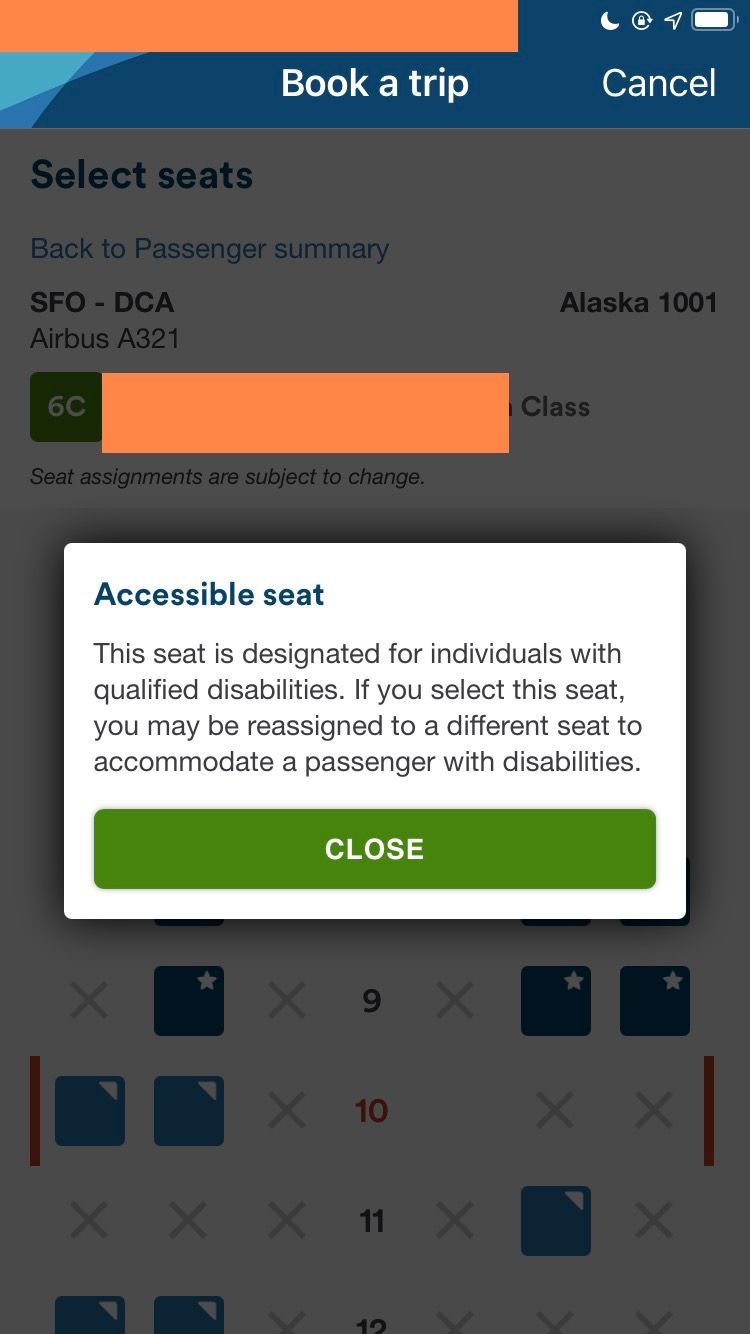Tap the 6C assigned seat badge

pyautogui.click(x=66, y=407)
